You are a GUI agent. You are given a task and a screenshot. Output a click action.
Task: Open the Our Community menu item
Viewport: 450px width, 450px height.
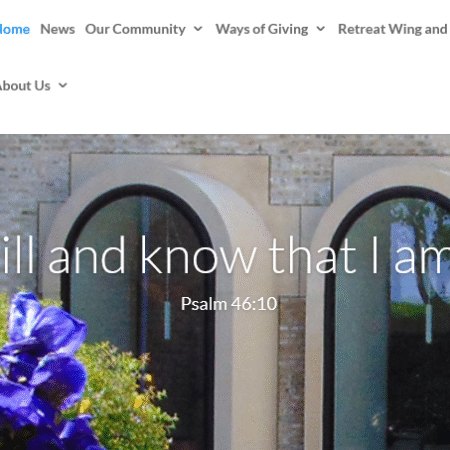[135, 29]
